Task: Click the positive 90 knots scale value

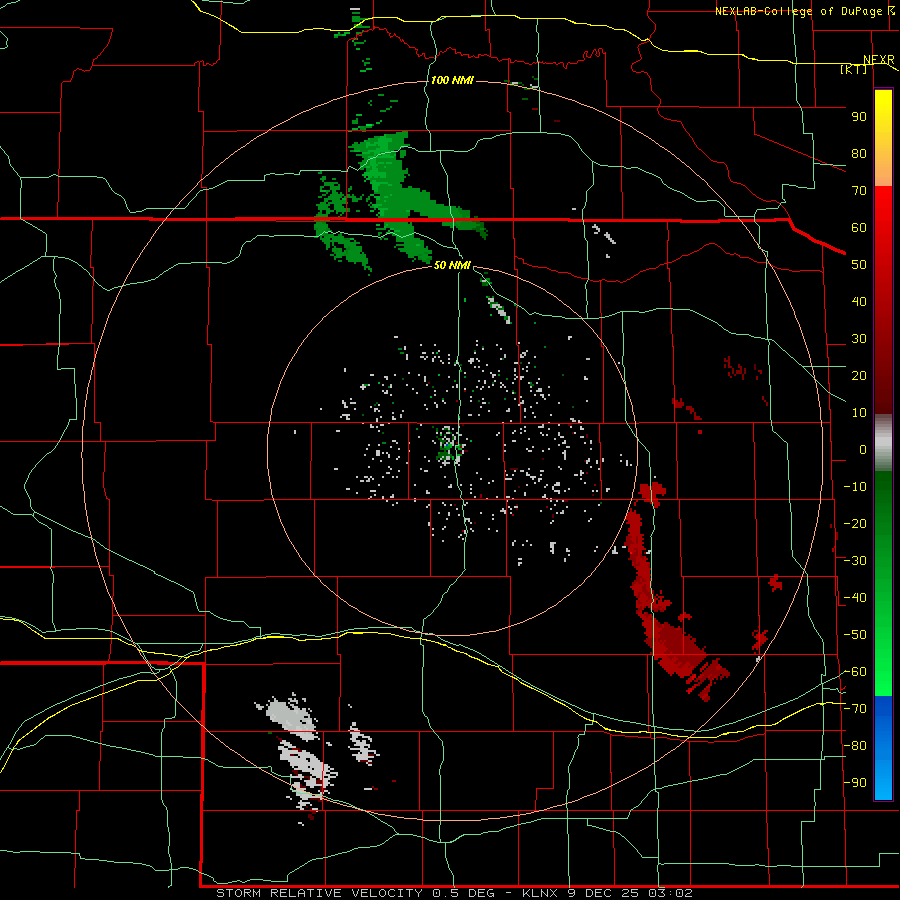Action: point(859,117)
